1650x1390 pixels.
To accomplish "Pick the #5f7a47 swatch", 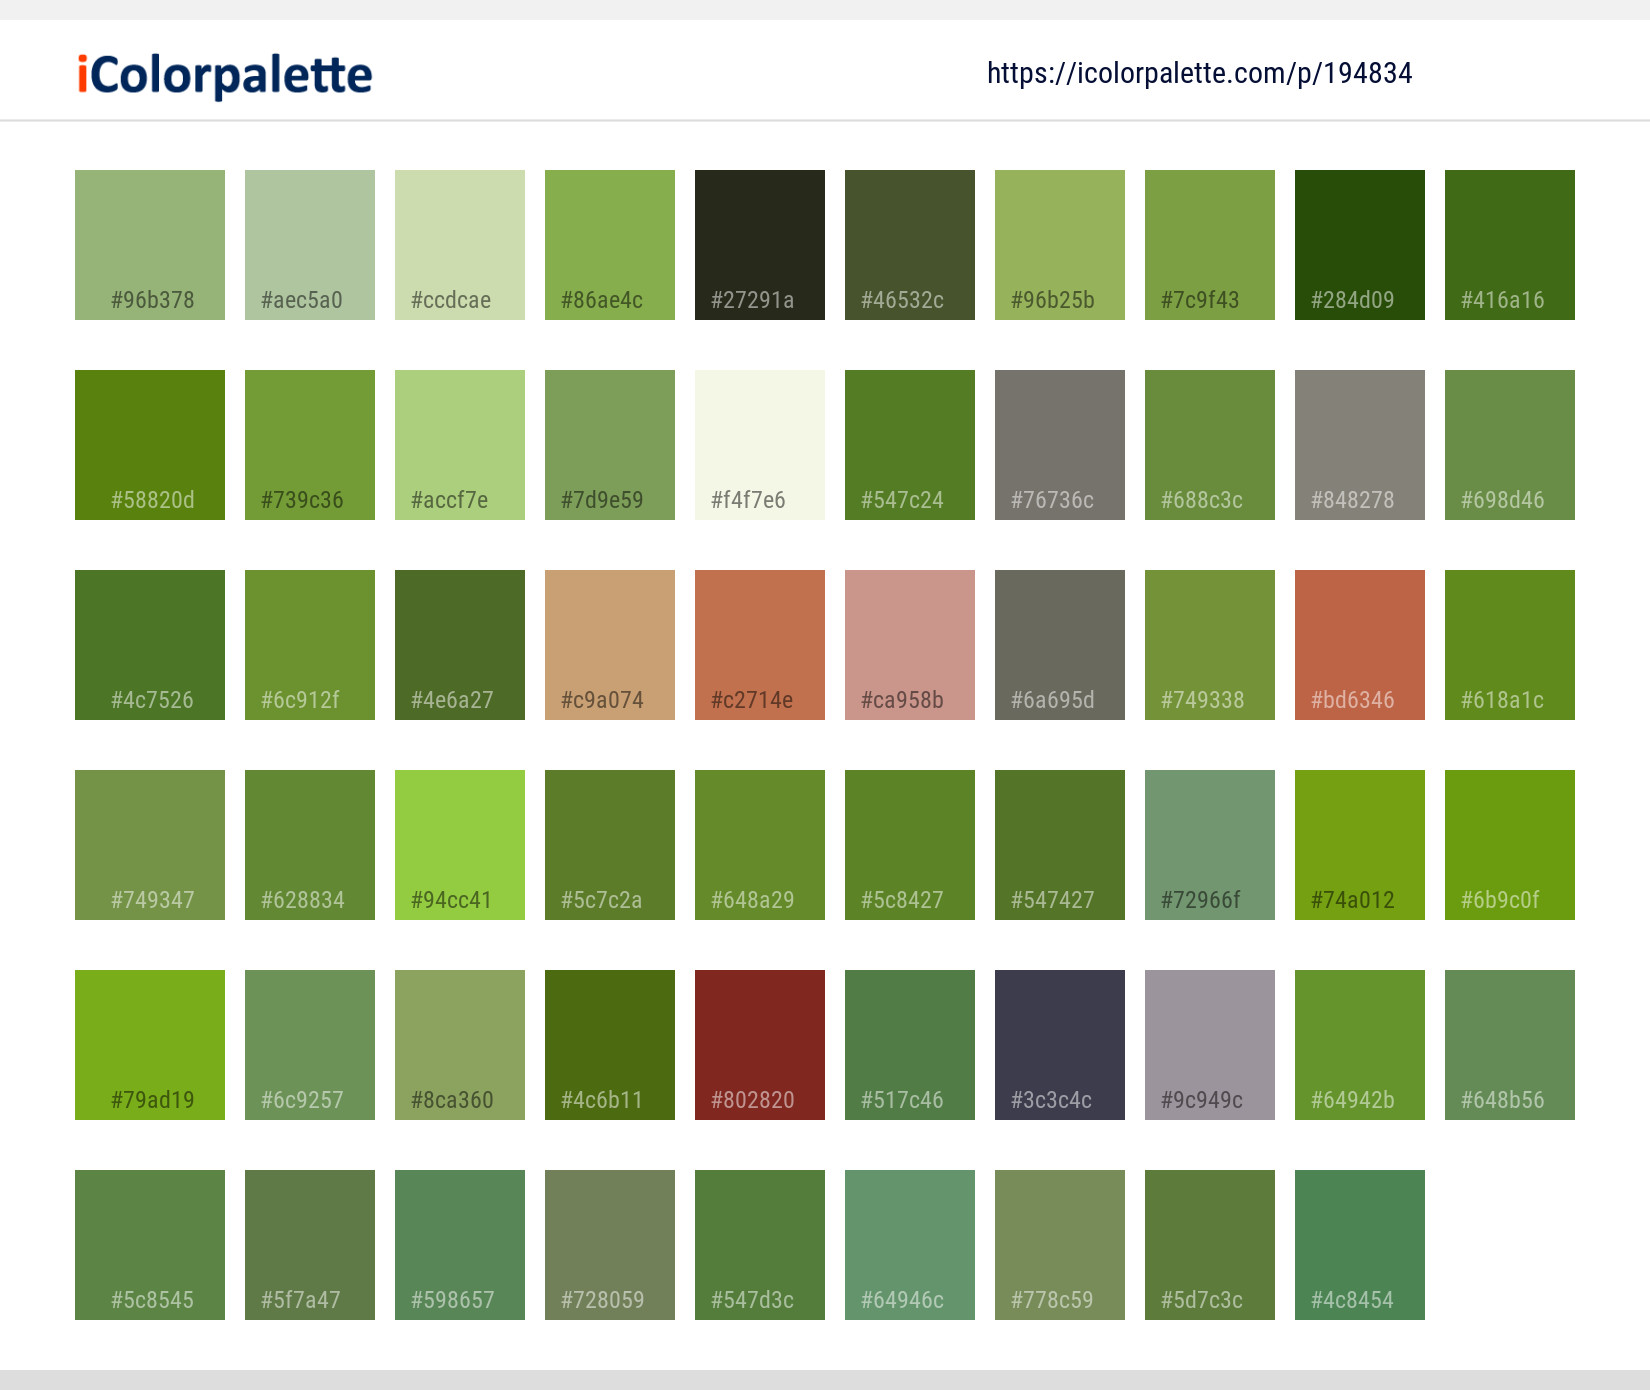I will 310,1245.
